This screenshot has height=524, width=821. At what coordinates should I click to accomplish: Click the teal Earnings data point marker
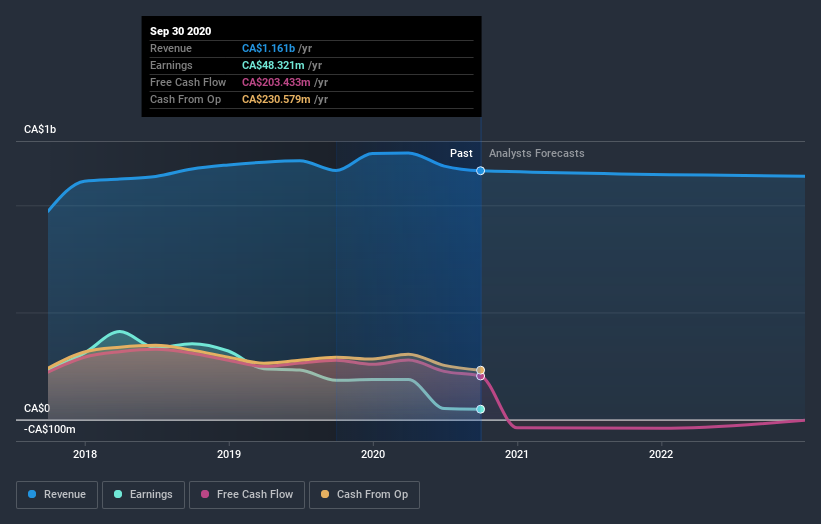[x=480, y=409]
